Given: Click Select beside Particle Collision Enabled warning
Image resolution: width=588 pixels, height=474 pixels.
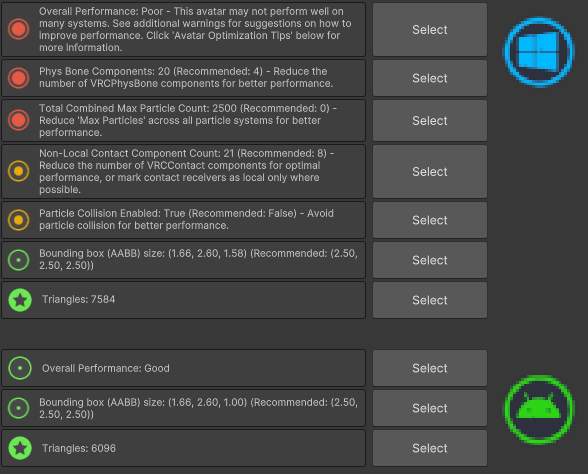Looking at the screenshot, I should tap(430, 220).
